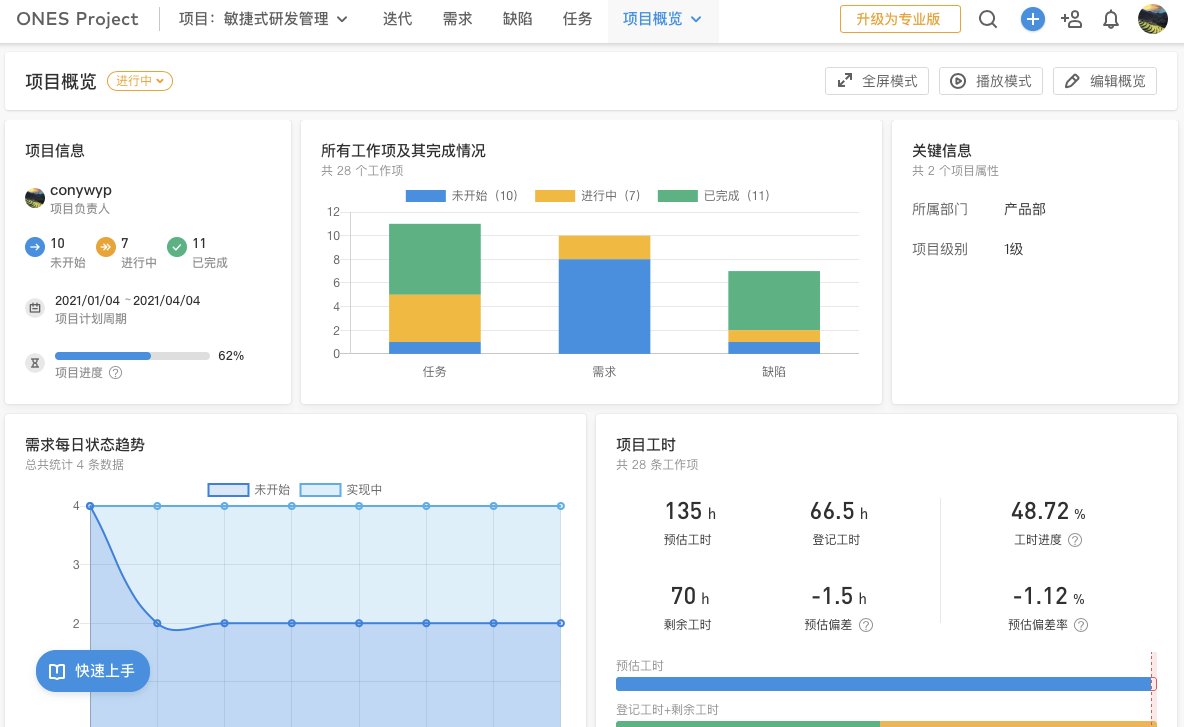Open the 进行中 status dropdown
The height and width of the screenshot is (727, 1184).
139,81
